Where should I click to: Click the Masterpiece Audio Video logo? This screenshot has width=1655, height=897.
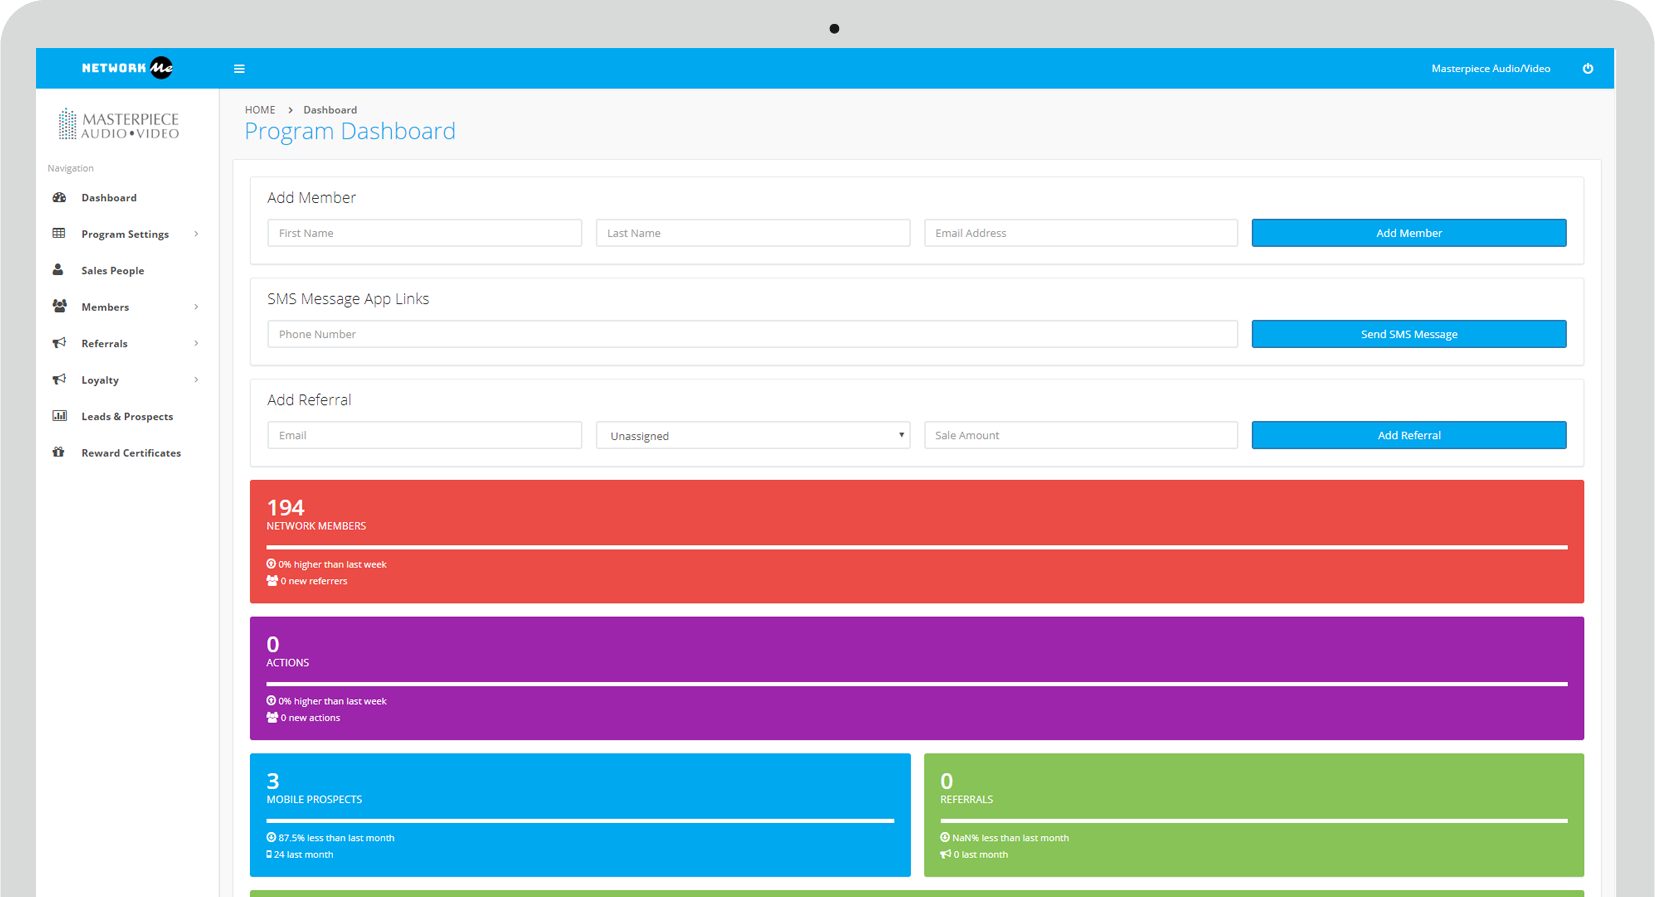119,125
